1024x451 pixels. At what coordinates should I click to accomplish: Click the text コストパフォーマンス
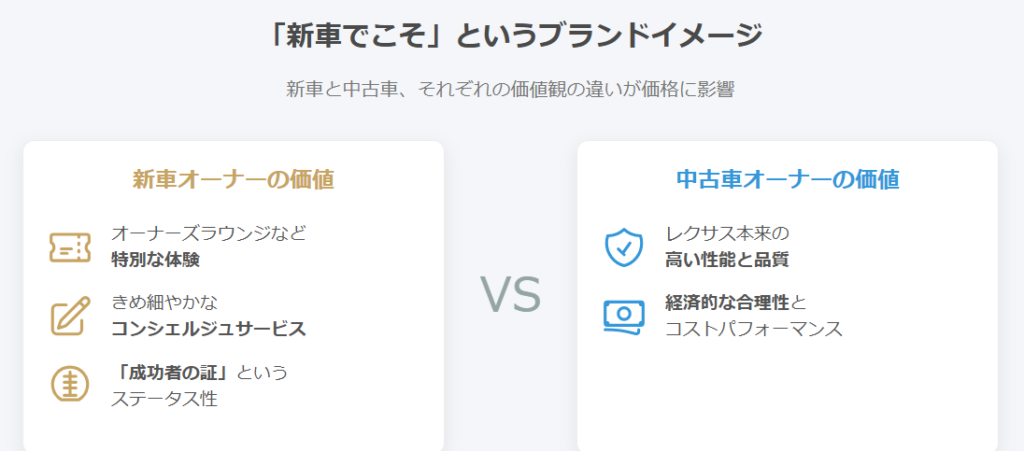(754, 329)
